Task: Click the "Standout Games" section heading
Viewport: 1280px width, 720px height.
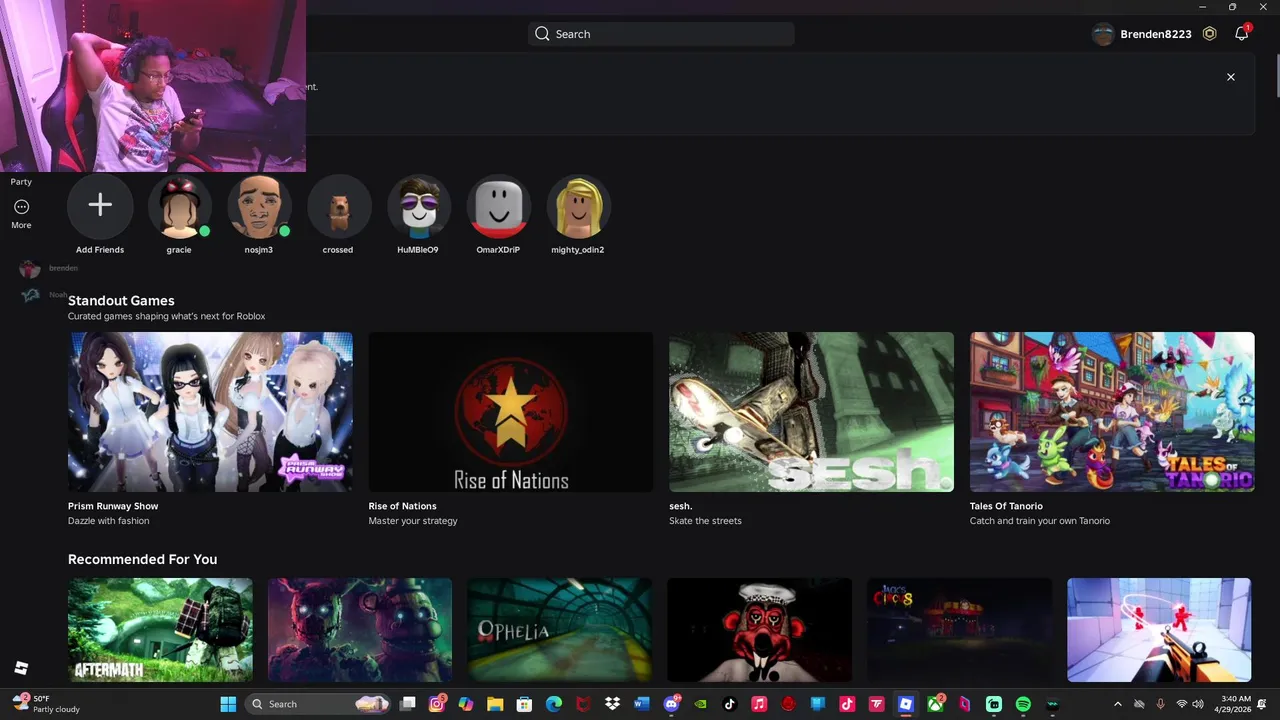Action: pyautogui.click(x=121, y=301)
